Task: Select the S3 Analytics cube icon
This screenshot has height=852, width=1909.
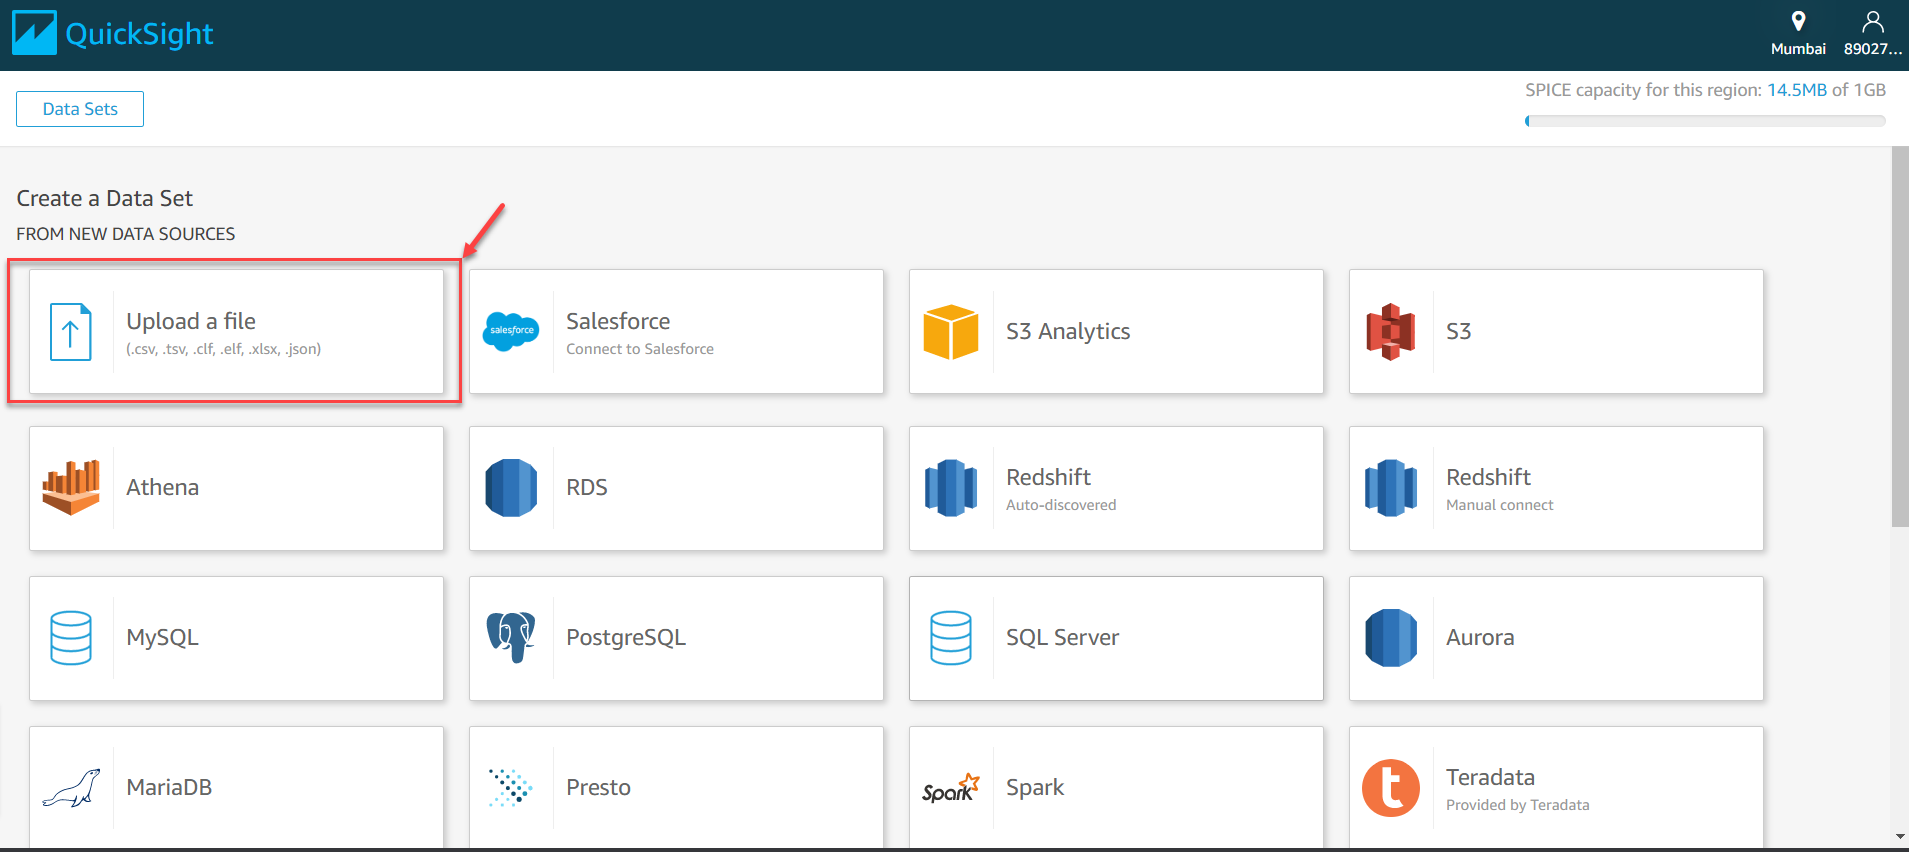Action: tap(951, 332)
